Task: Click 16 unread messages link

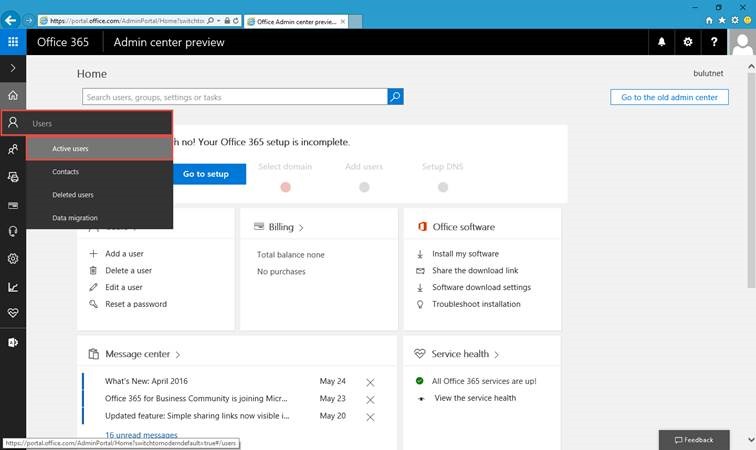Action: tap(141, 435)
